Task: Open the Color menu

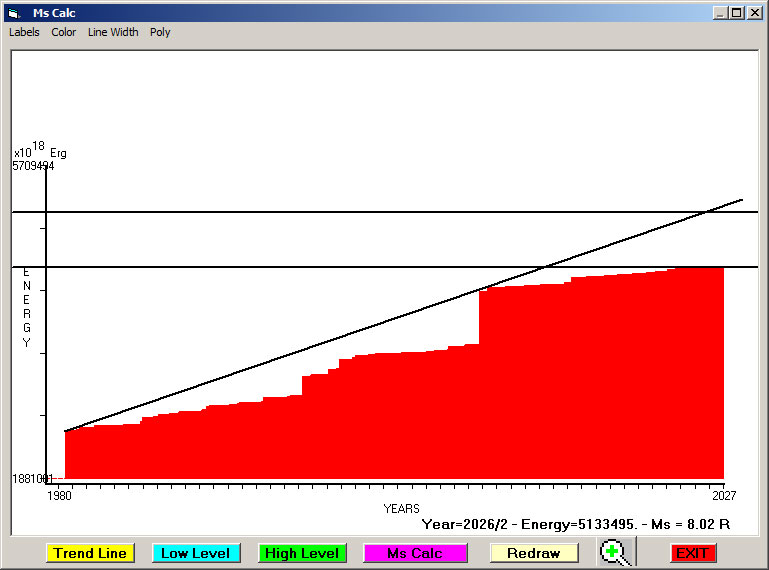Action: click(x=64, y=32)
